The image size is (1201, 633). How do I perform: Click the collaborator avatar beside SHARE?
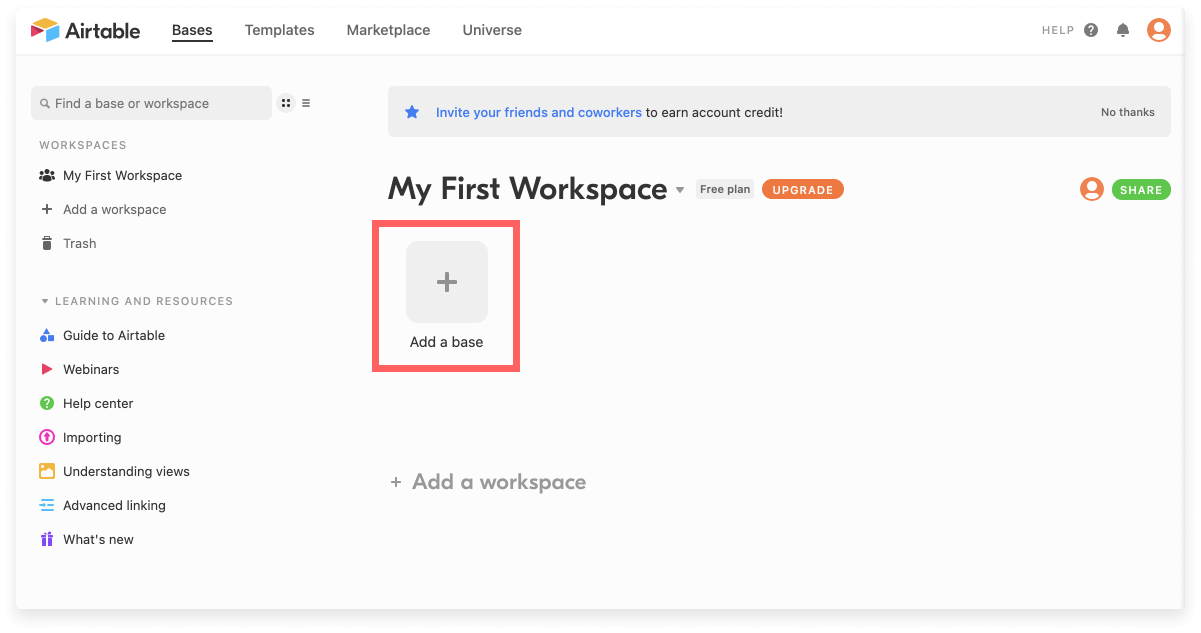point(1092,189)
